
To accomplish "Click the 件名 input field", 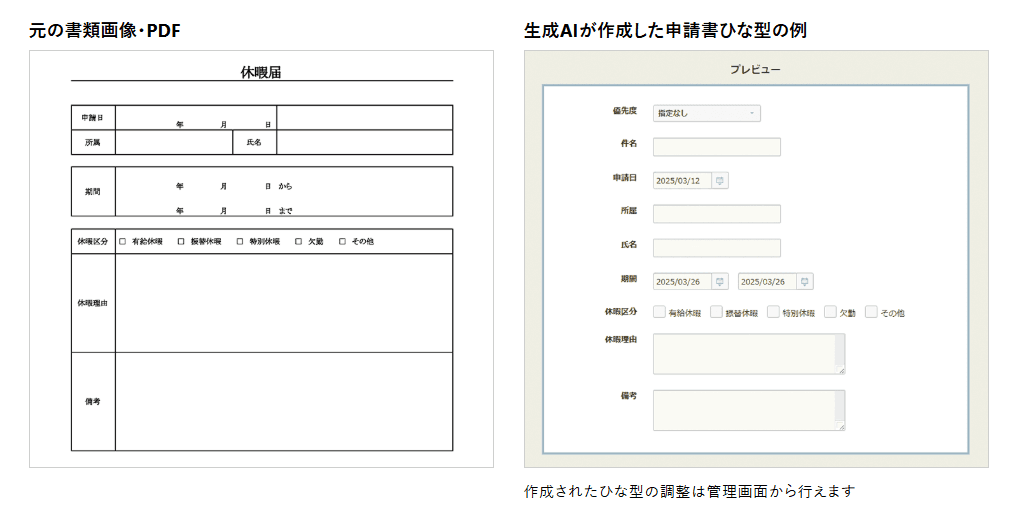I will [x=716, y=147].
